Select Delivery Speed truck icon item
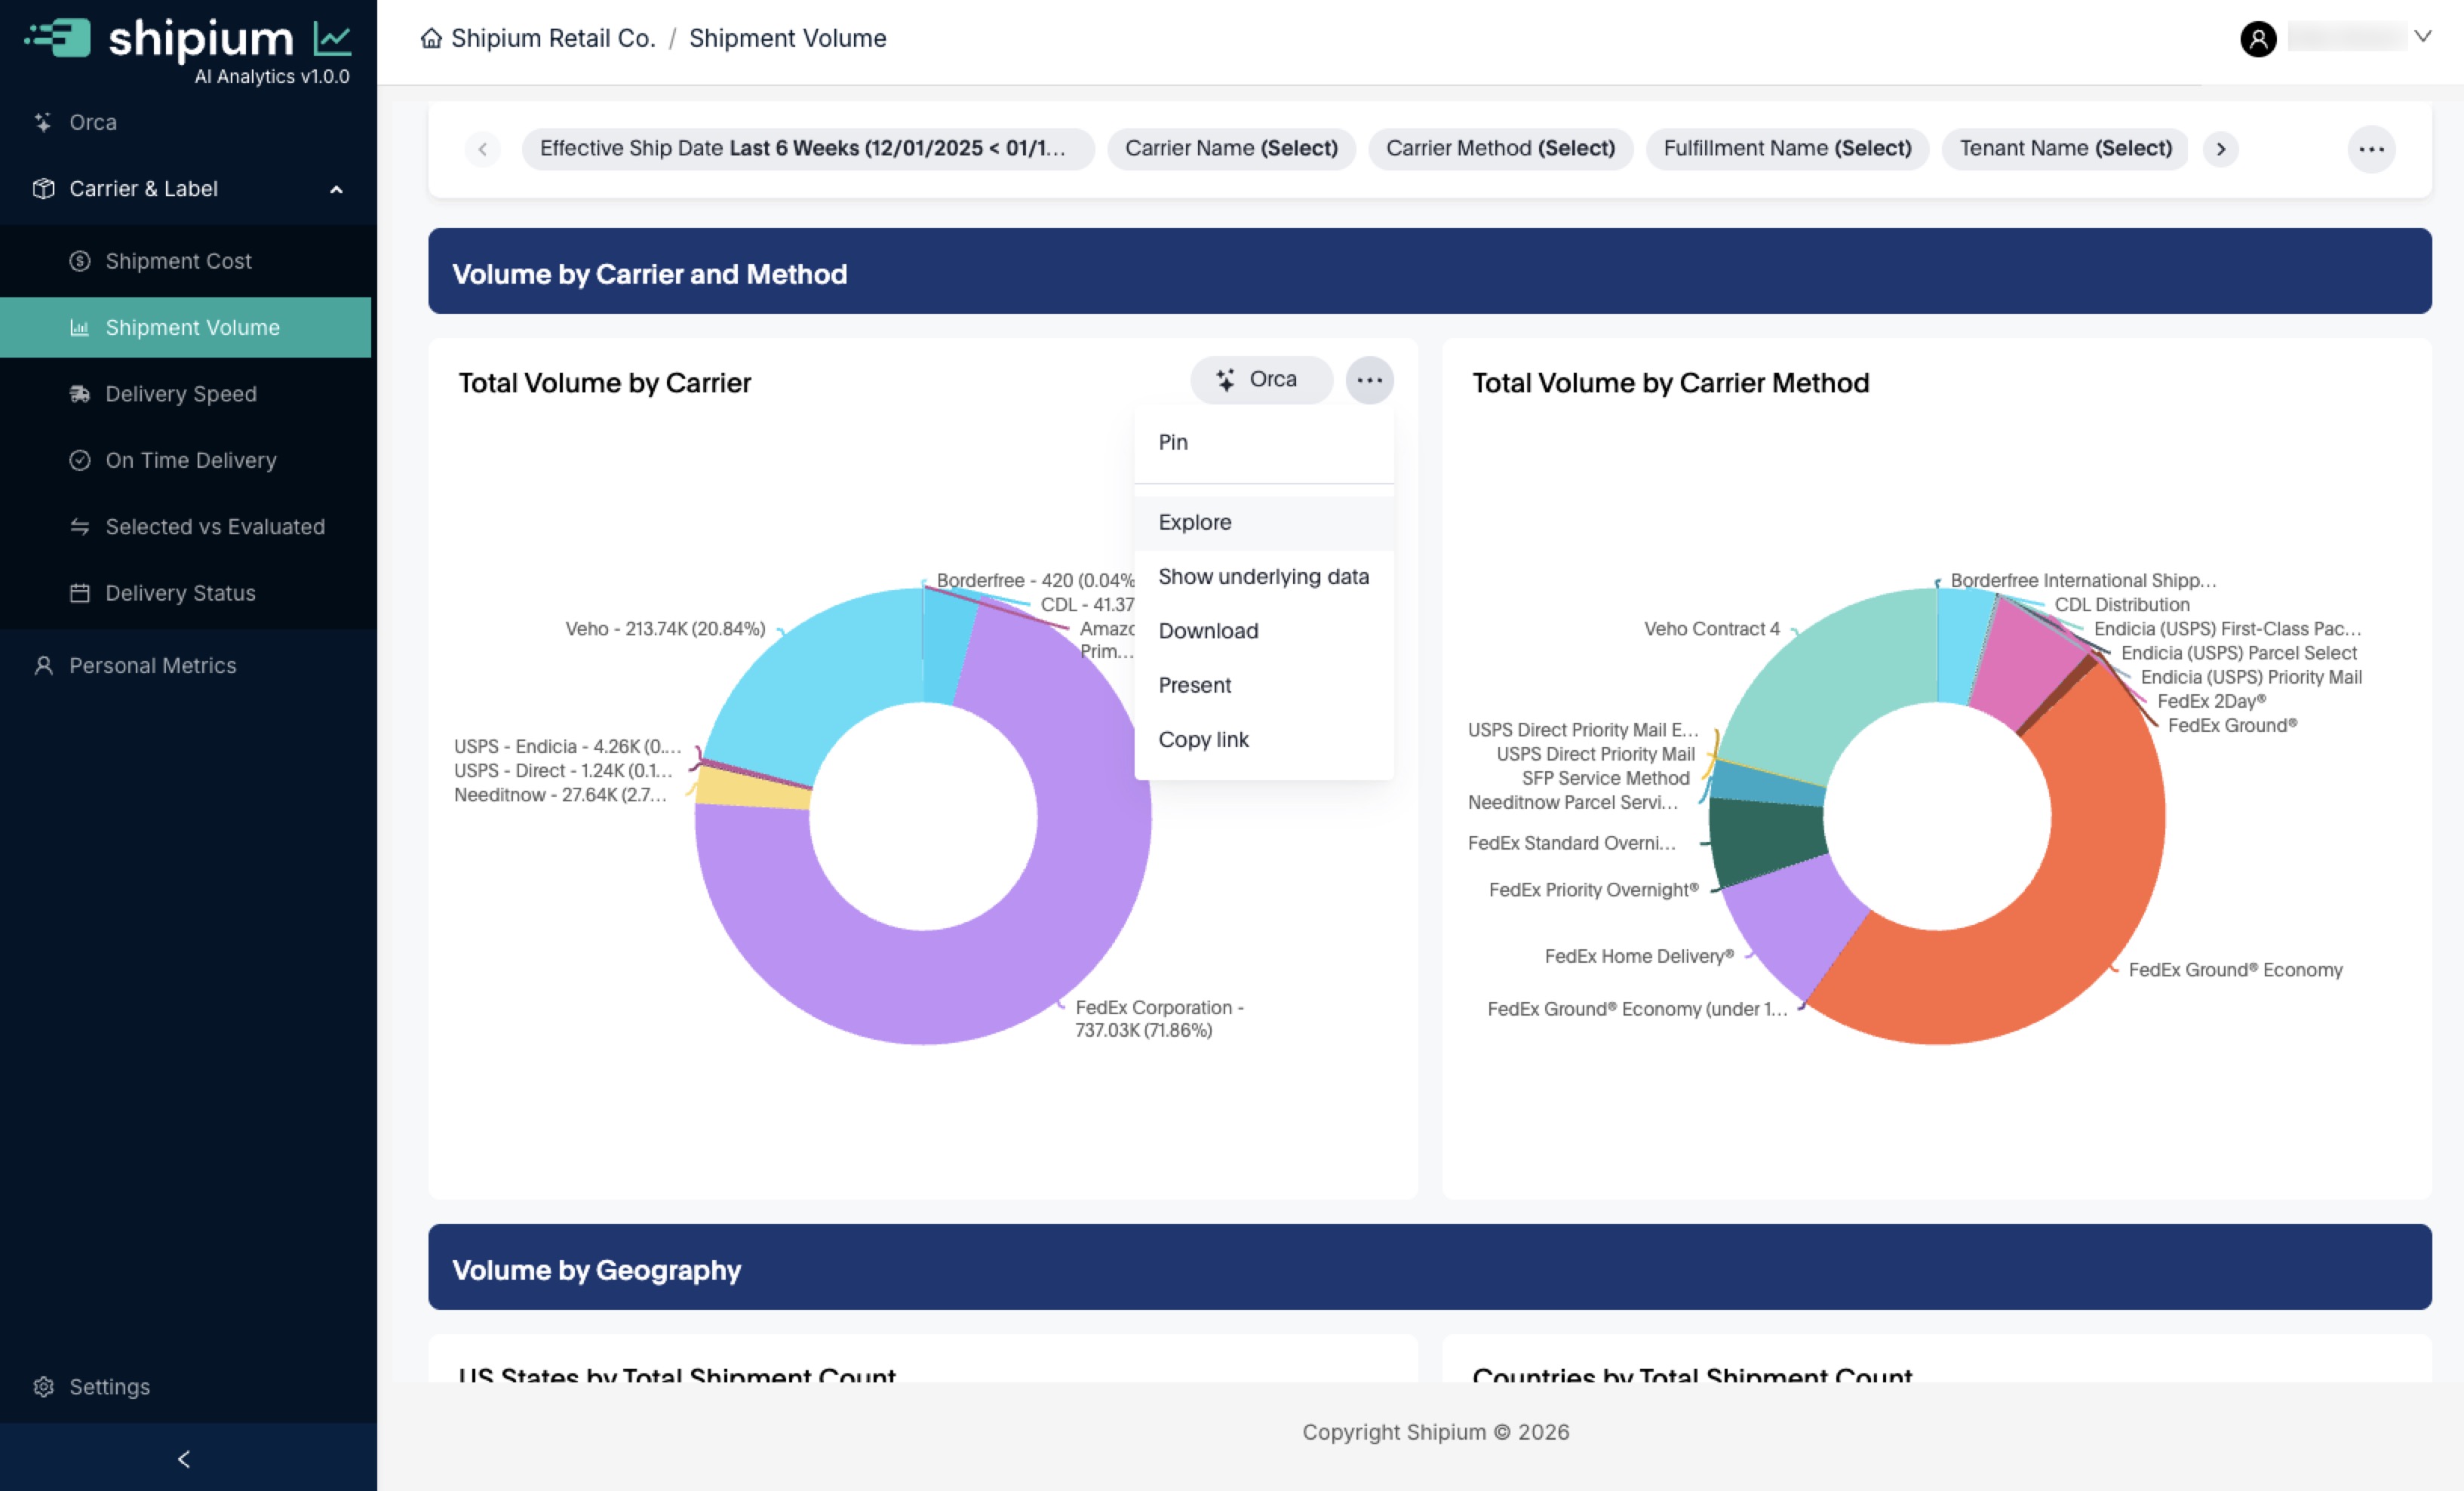The height and width of the screenshot is (1491, 2464). [x=79, y=394]
